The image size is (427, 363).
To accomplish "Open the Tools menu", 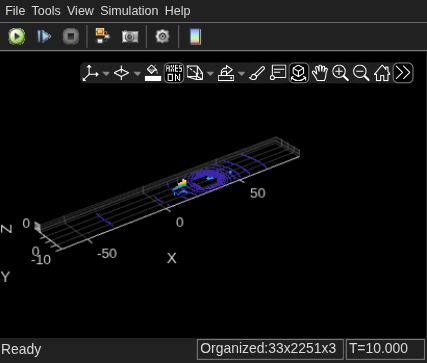I will 46,11.
